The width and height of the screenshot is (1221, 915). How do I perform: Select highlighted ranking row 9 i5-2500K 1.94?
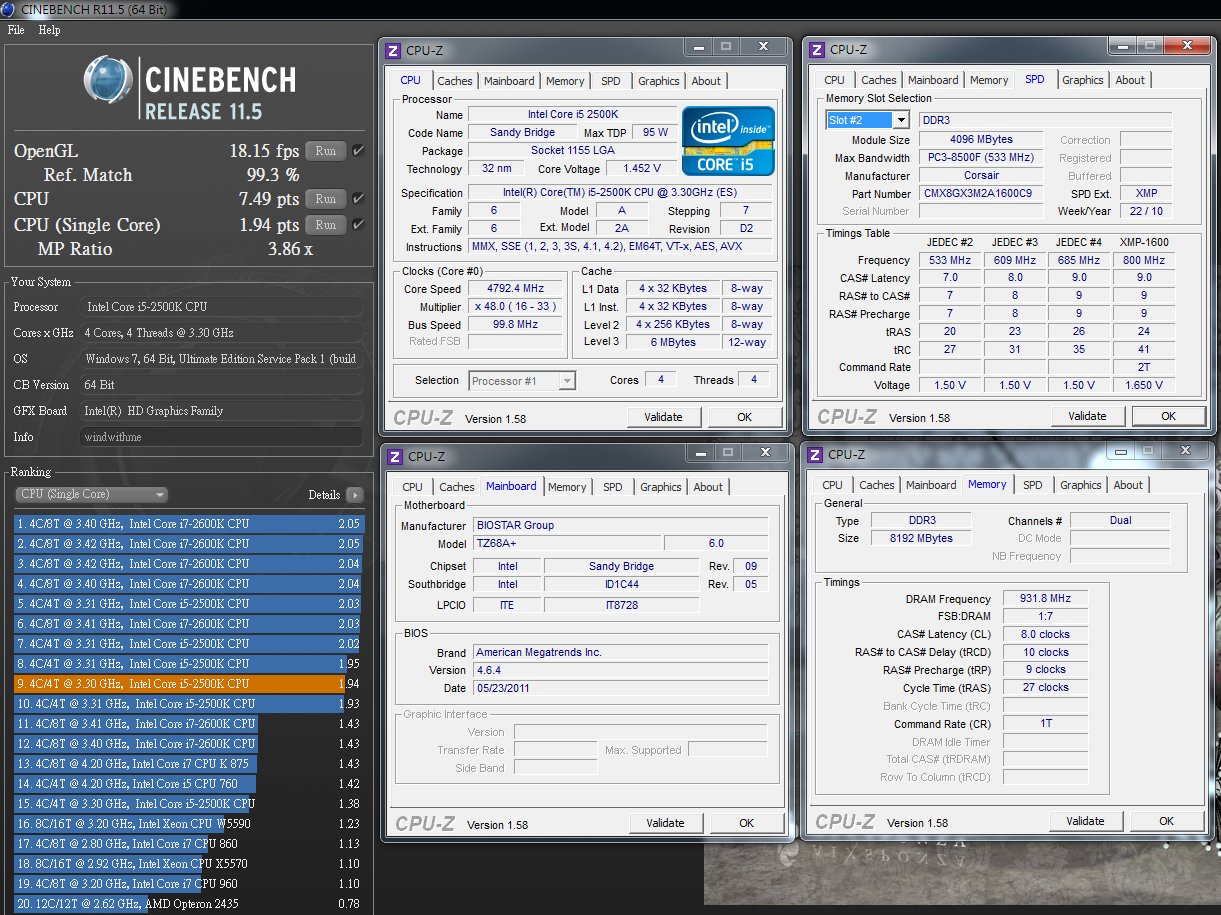tap(188, 684)
